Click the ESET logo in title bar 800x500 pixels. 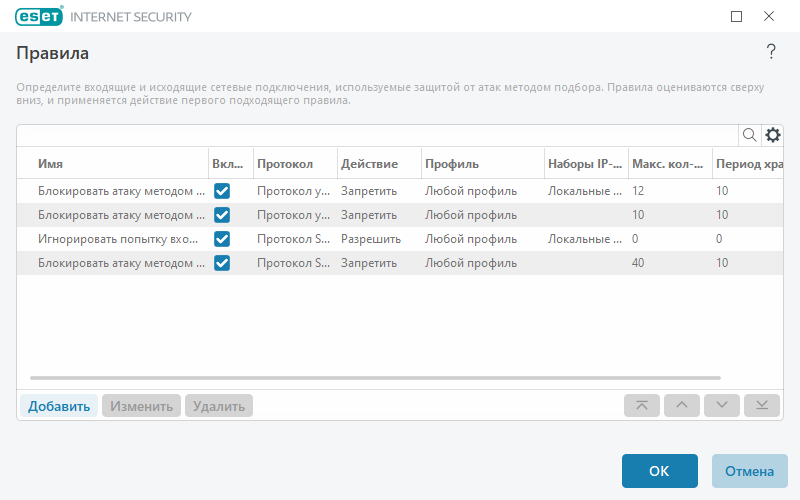pyautogui.click(x=39, y=16)
